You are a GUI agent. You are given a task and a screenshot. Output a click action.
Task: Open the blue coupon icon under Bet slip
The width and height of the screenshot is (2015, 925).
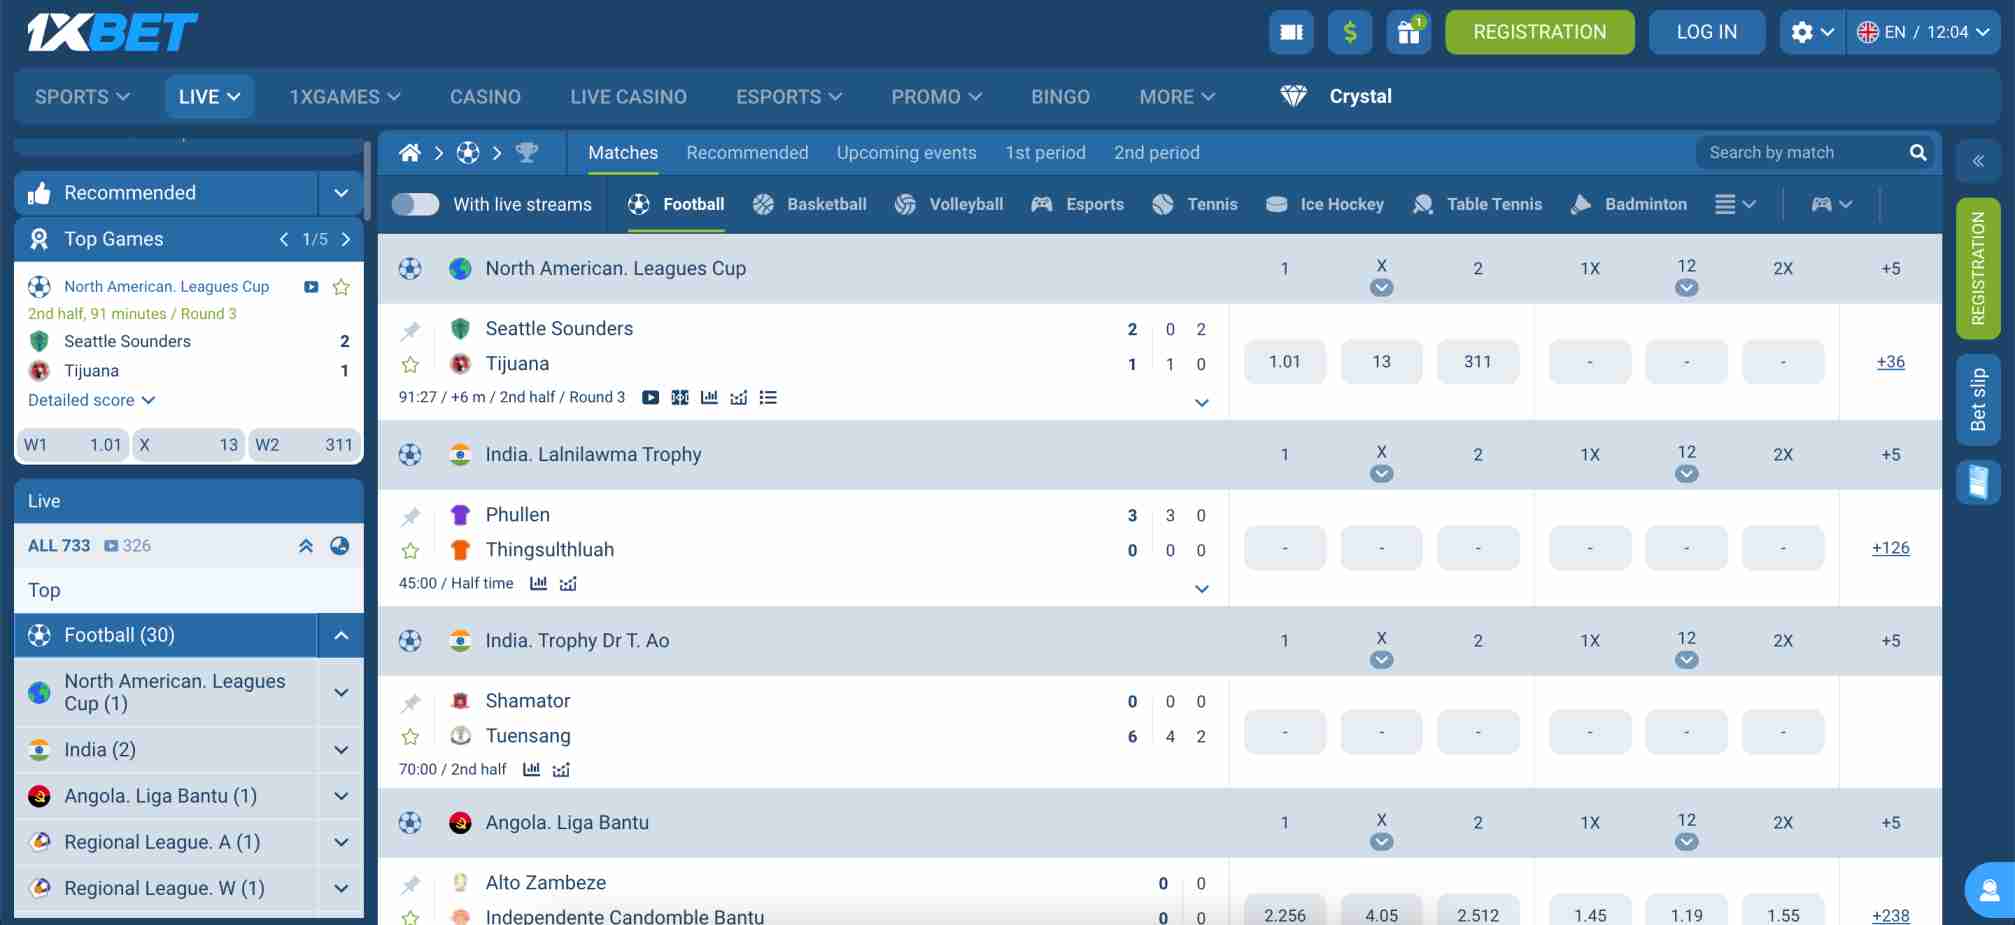(x=1978, y=481)
